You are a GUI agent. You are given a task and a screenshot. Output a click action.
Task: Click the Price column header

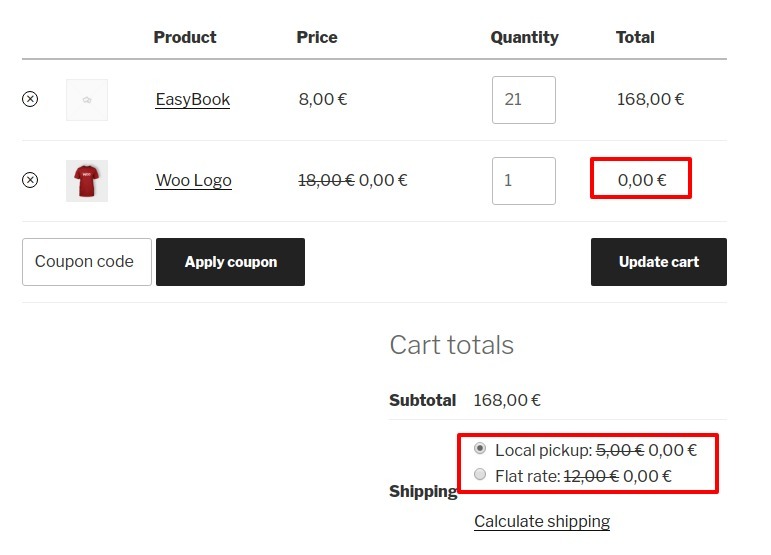tap(317, 37)
